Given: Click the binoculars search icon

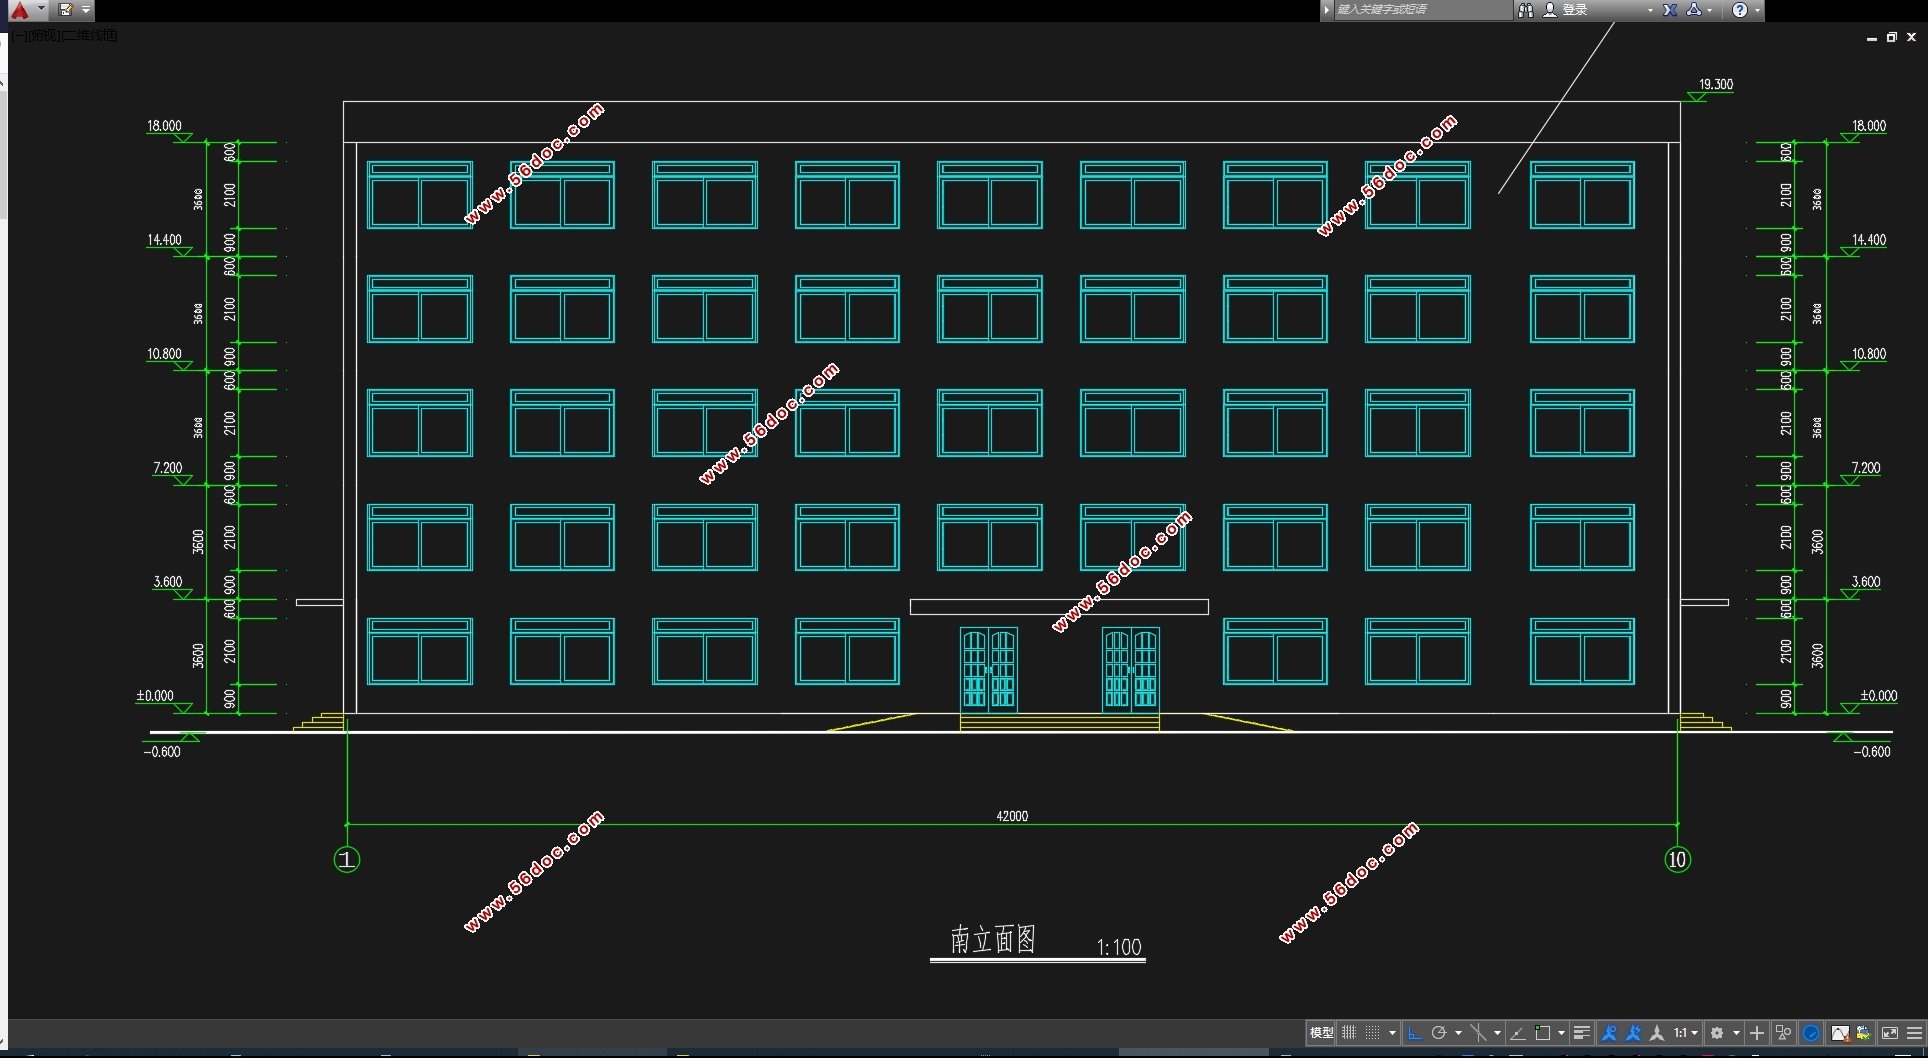Looking at the screenshot, I should (x=1525, y=10).
